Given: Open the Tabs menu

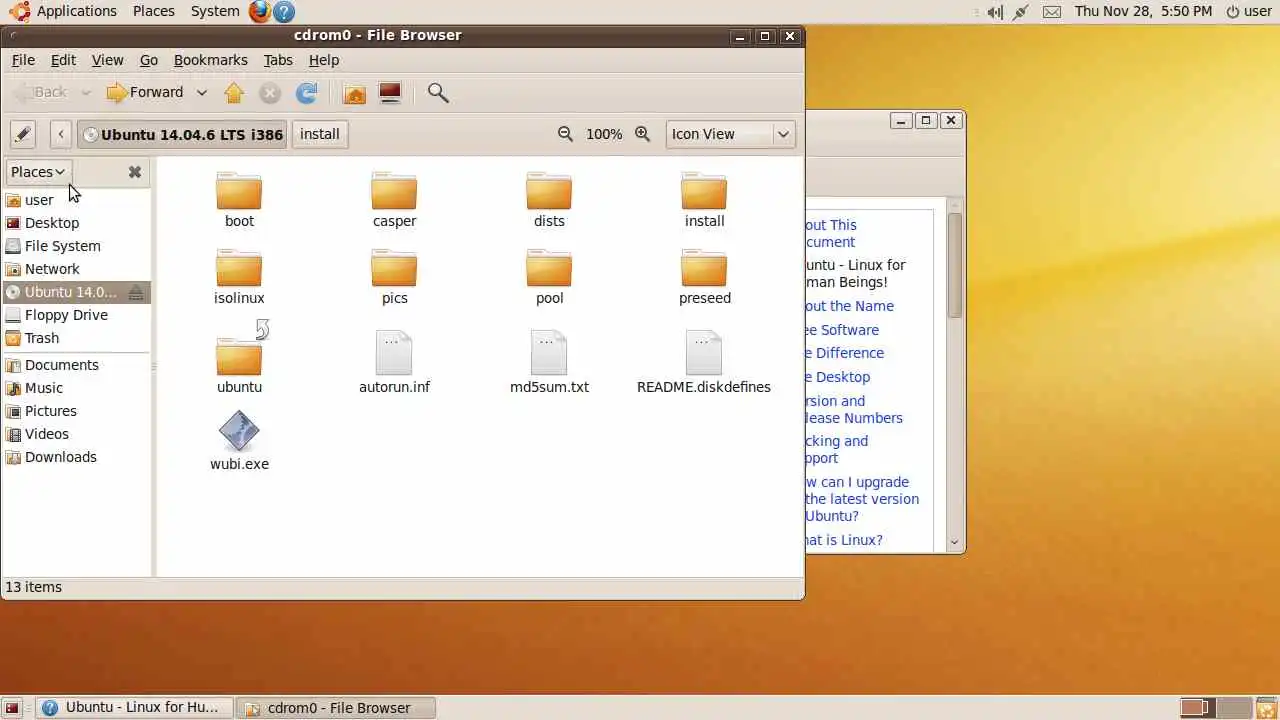Looking at the screenshot, I should (278, 60).
